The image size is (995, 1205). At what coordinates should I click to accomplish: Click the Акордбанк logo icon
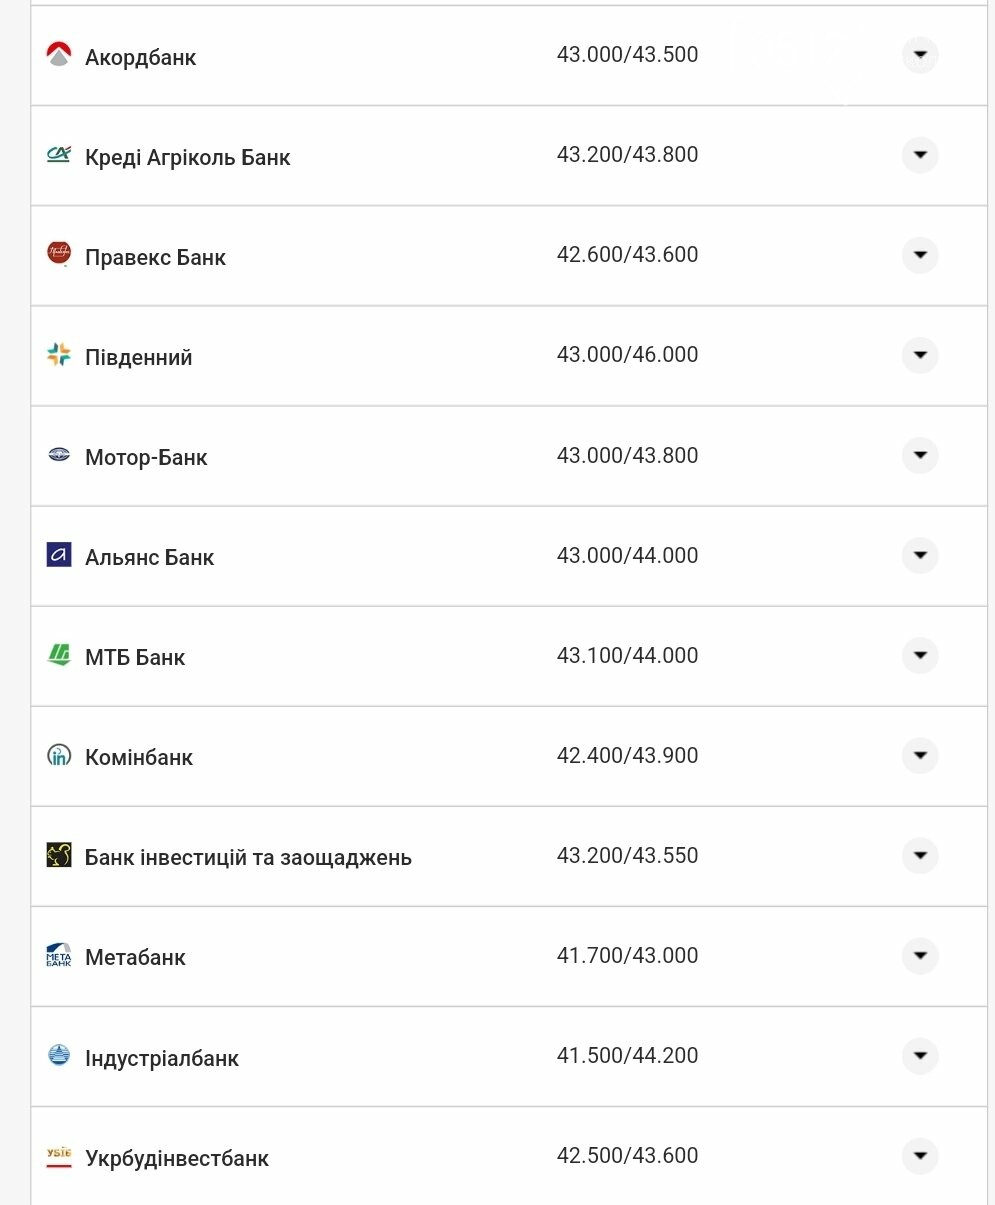[59, 55]
